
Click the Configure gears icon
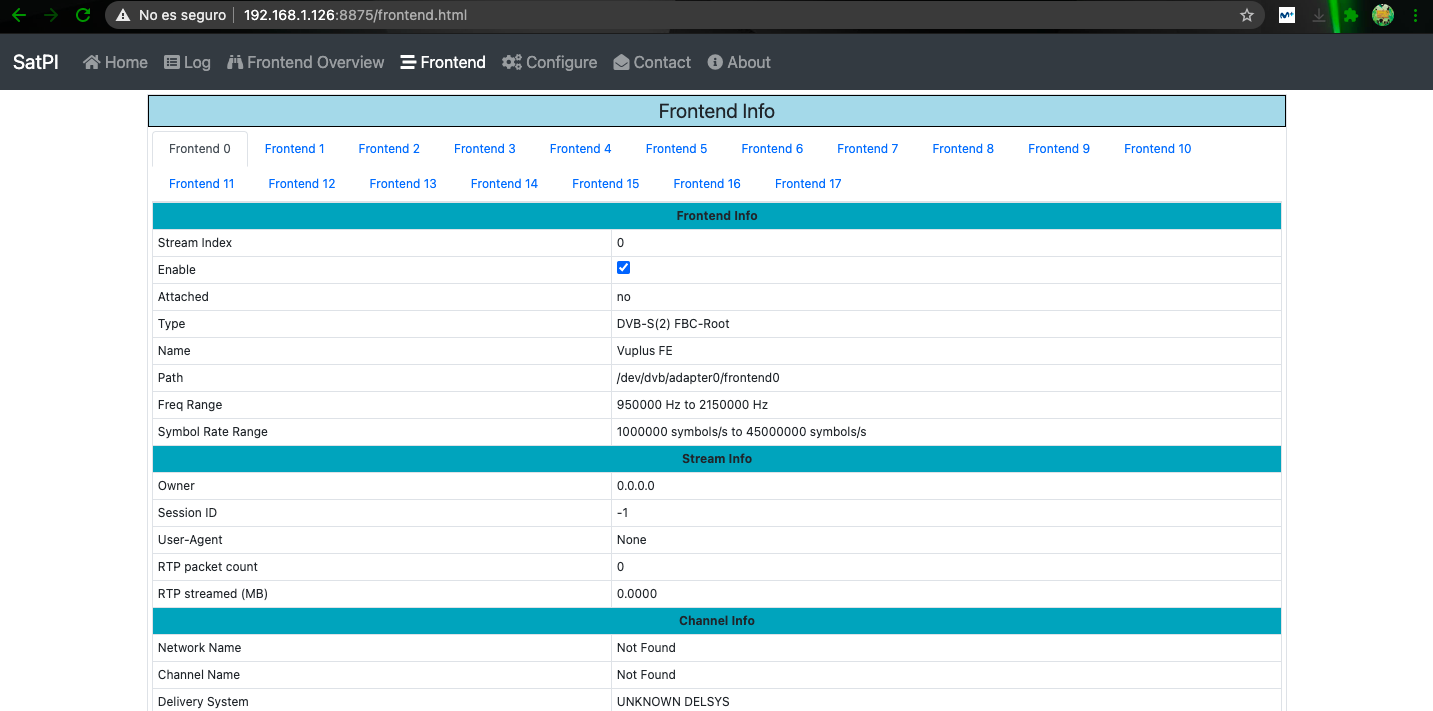click(512, 62)
